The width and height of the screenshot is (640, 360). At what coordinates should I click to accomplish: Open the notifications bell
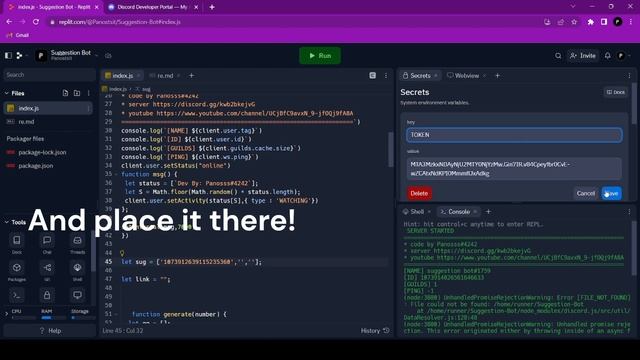pos(607,56)
